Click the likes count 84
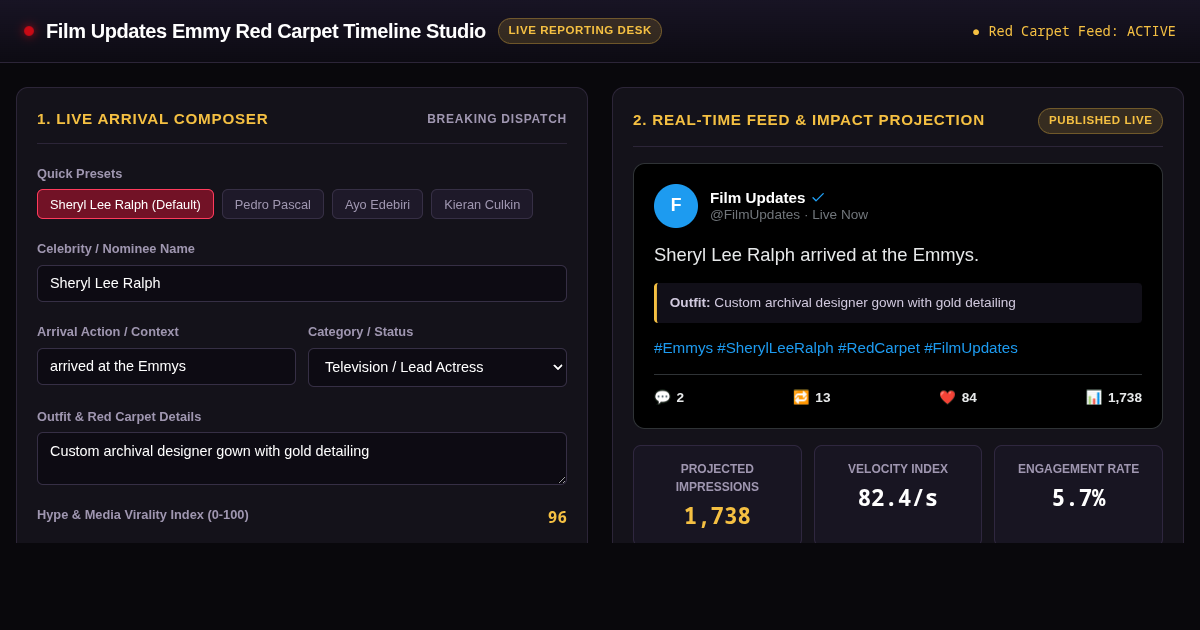This screenshot has height=630, width=1200. pyautogui.click(x=969, y=397)
